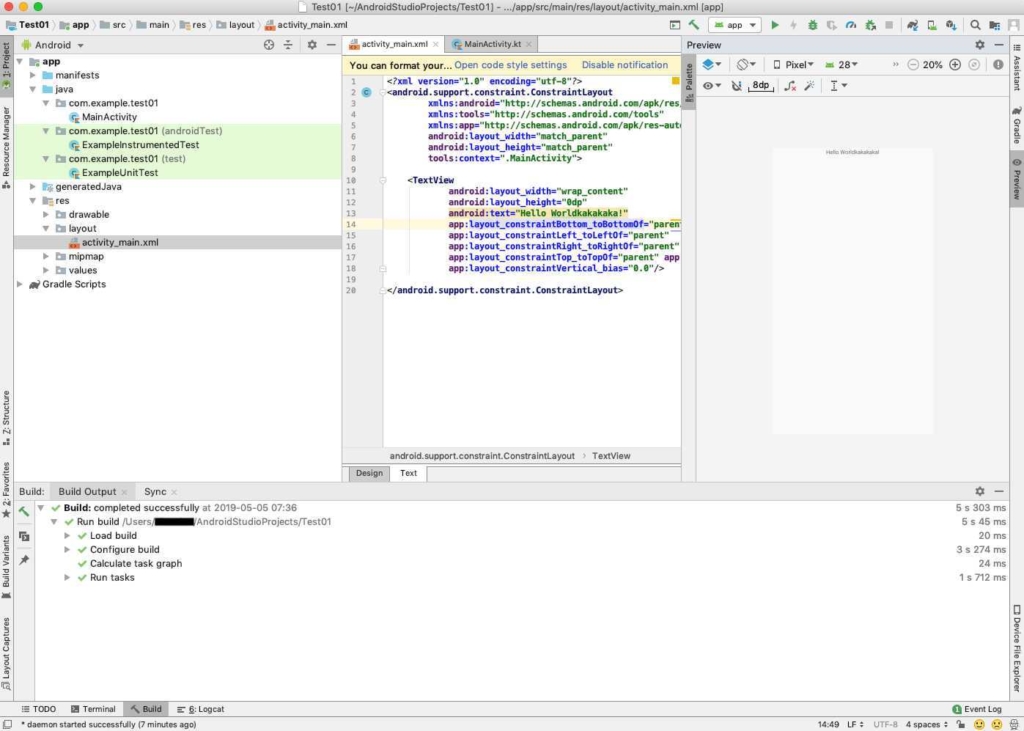The width and height of the screenshot is (1024, 731).
Task: Expand the Load build step
Action: point(67,536)
